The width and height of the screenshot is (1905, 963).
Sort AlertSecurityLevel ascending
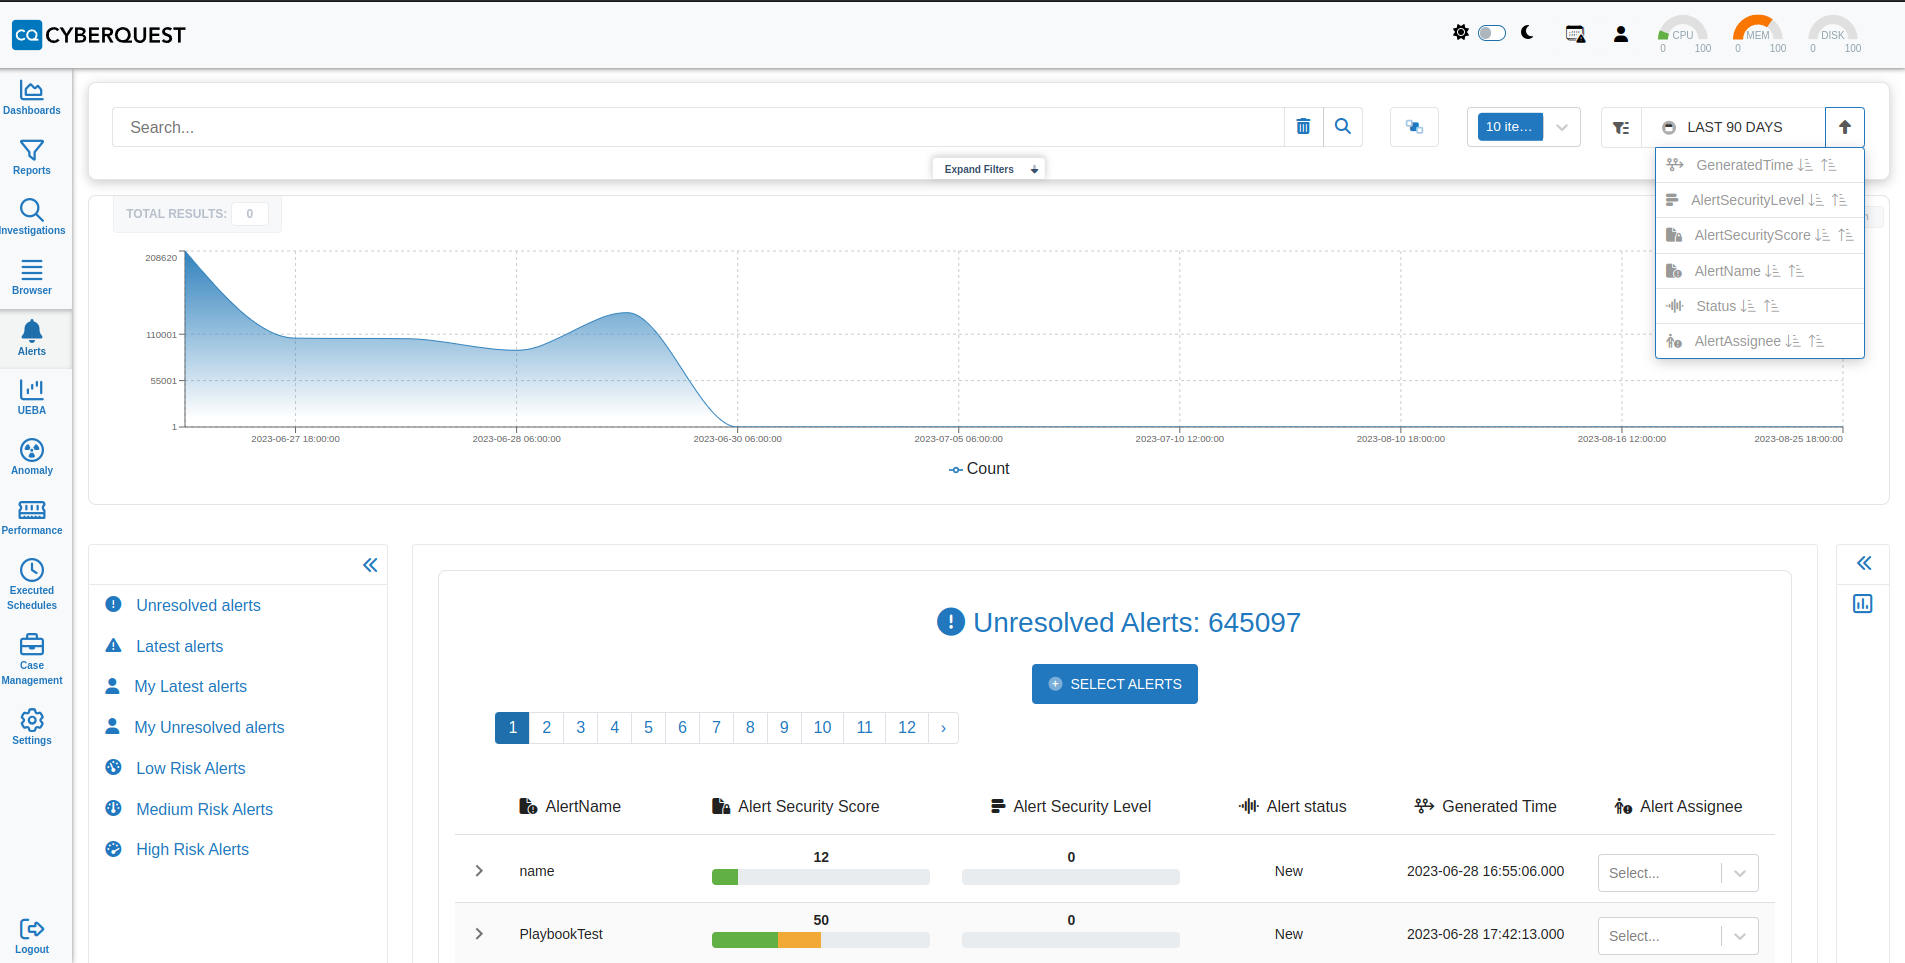(x=1839, y=200)
